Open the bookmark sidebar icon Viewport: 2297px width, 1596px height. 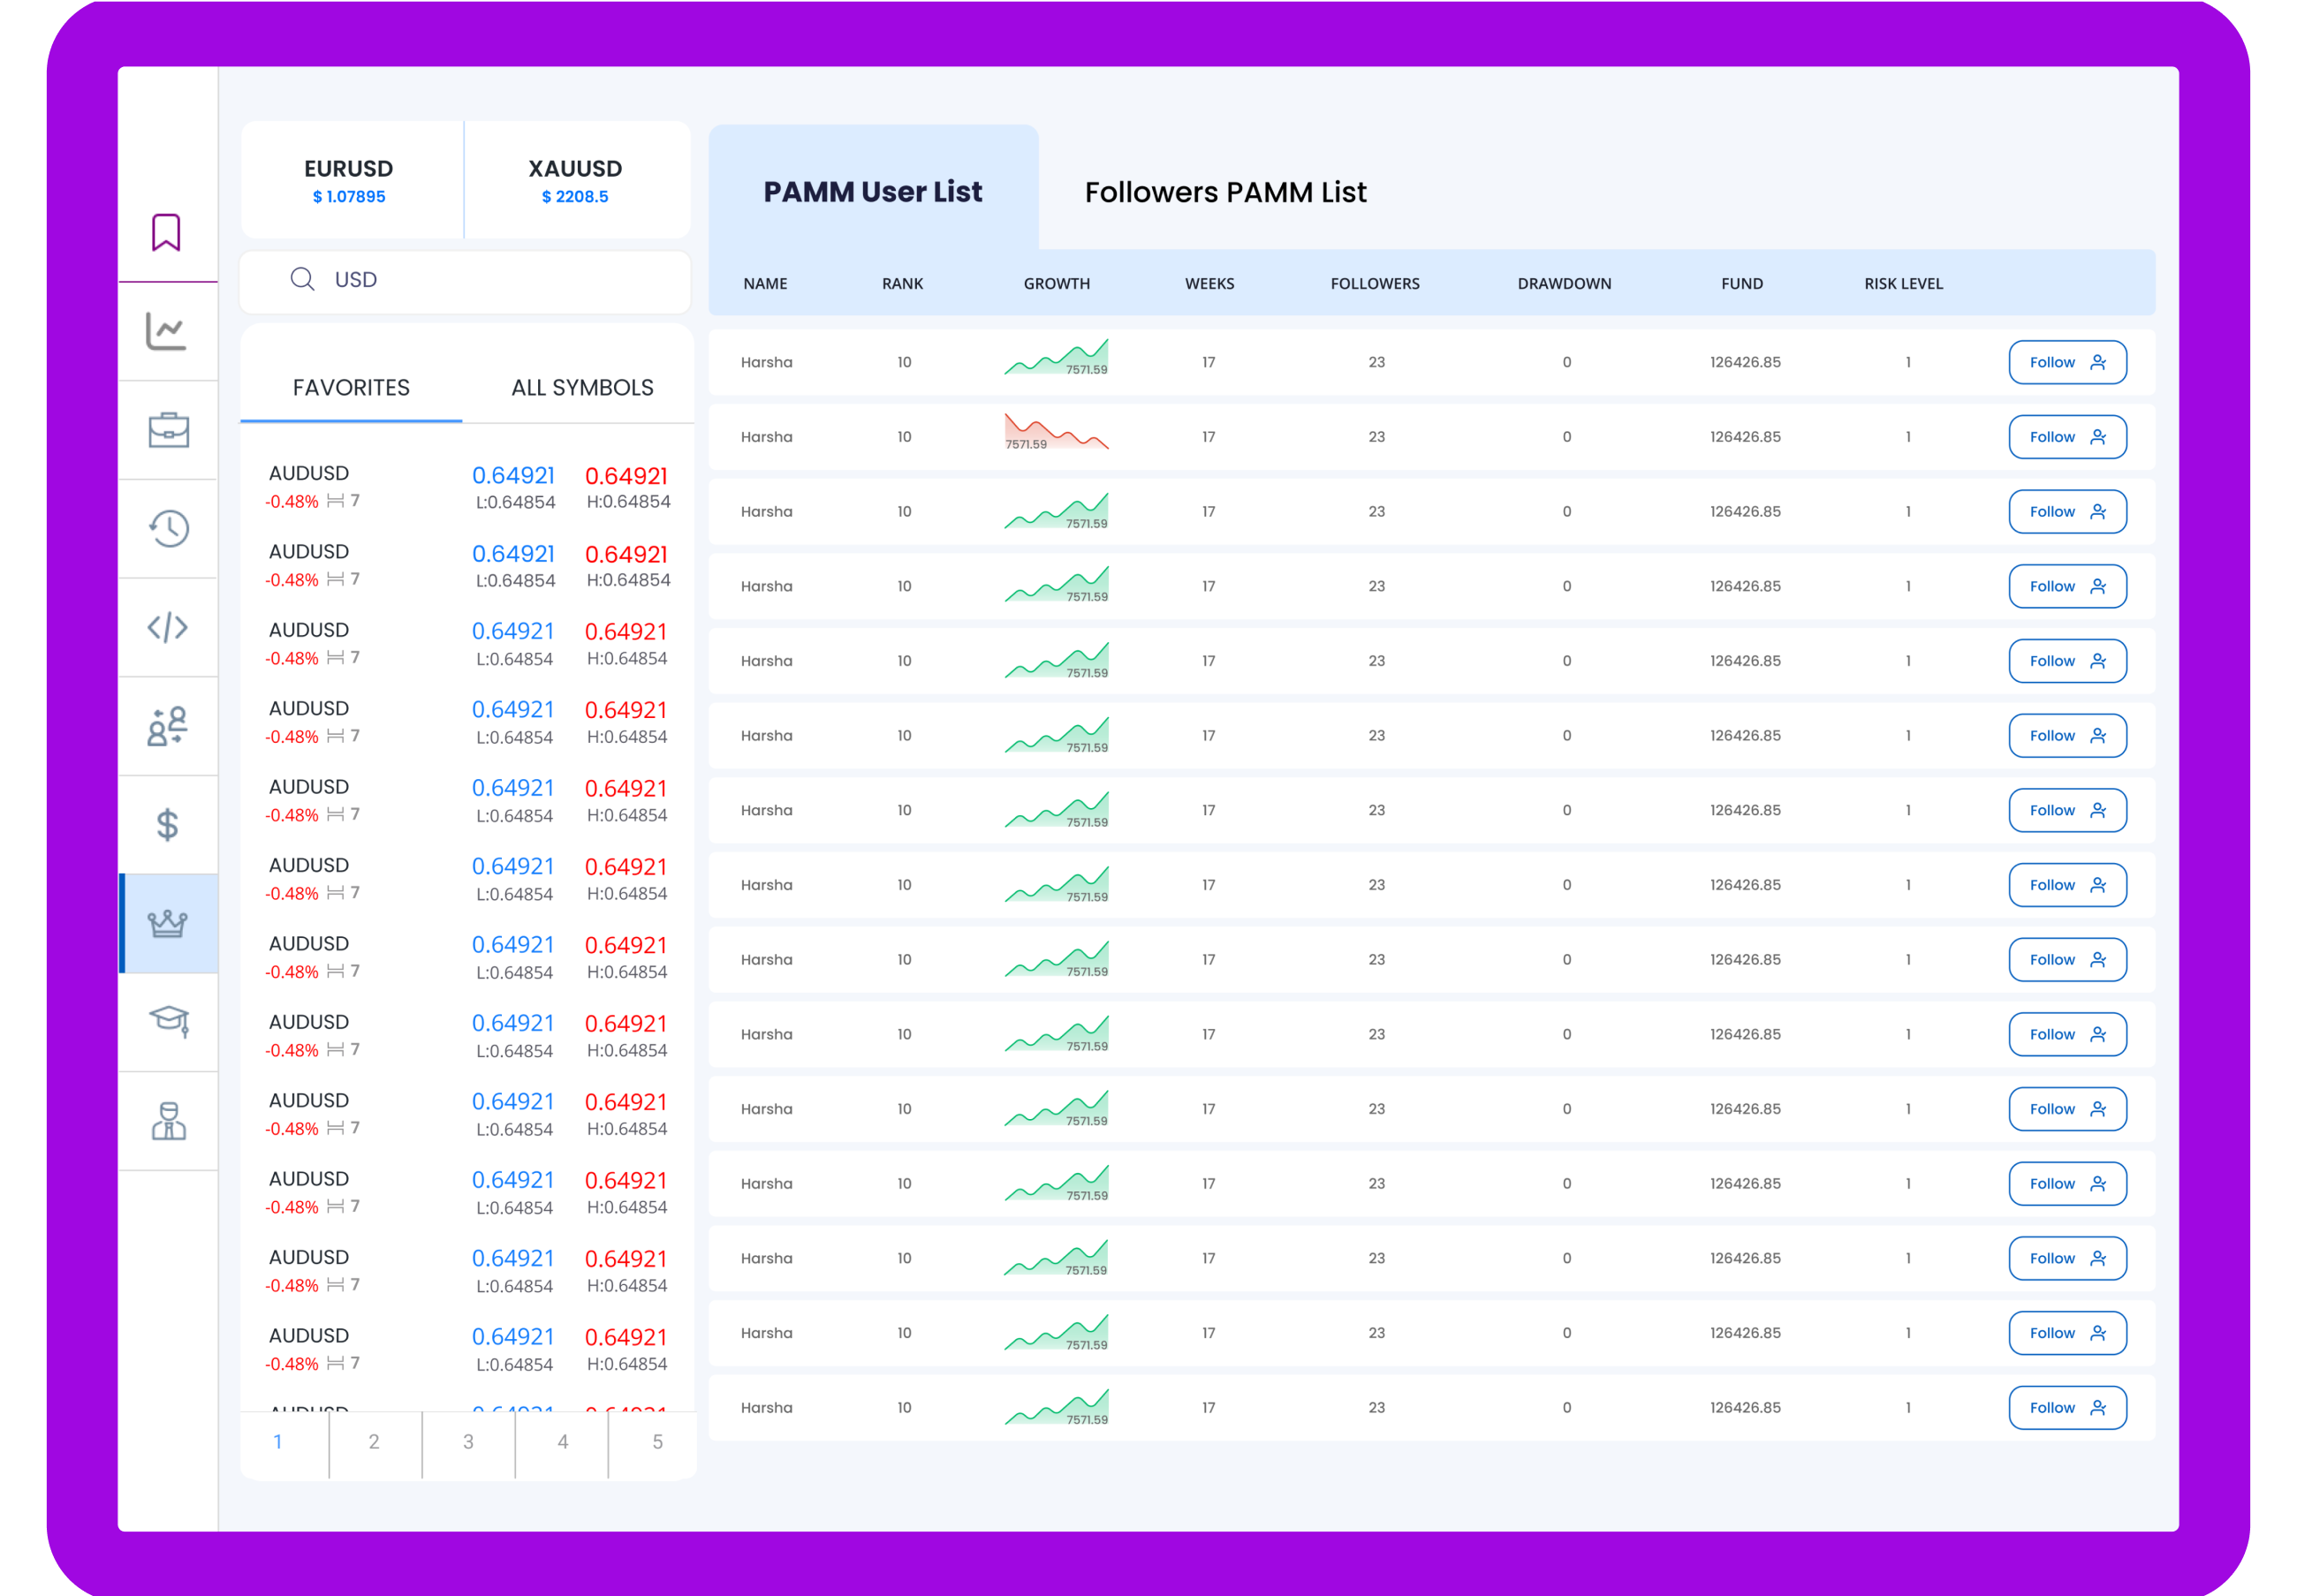166,232
